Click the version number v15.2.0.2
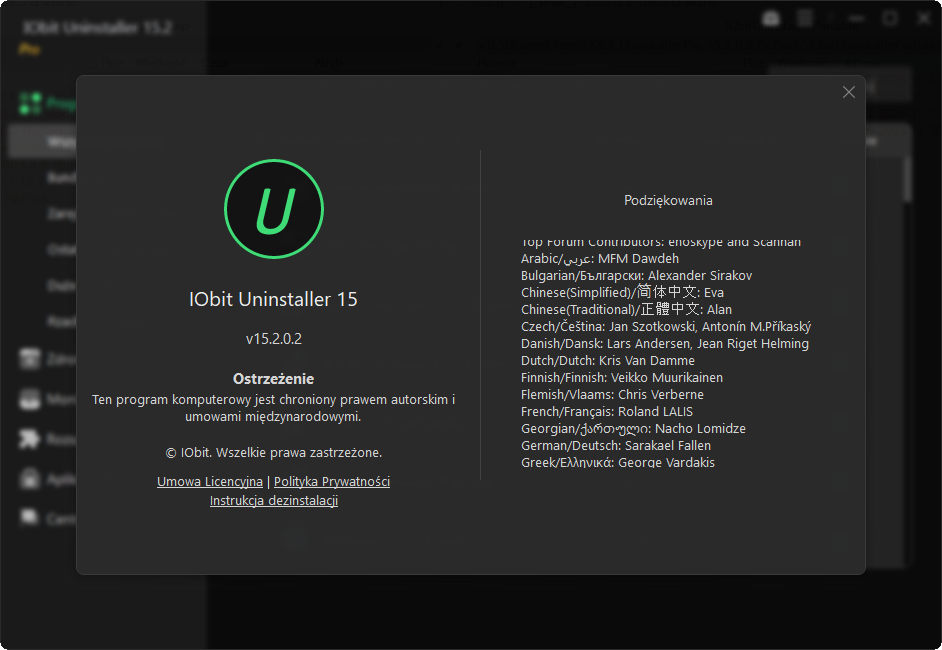942x650 pixels. pyautogui.click(x=274, y=339)
